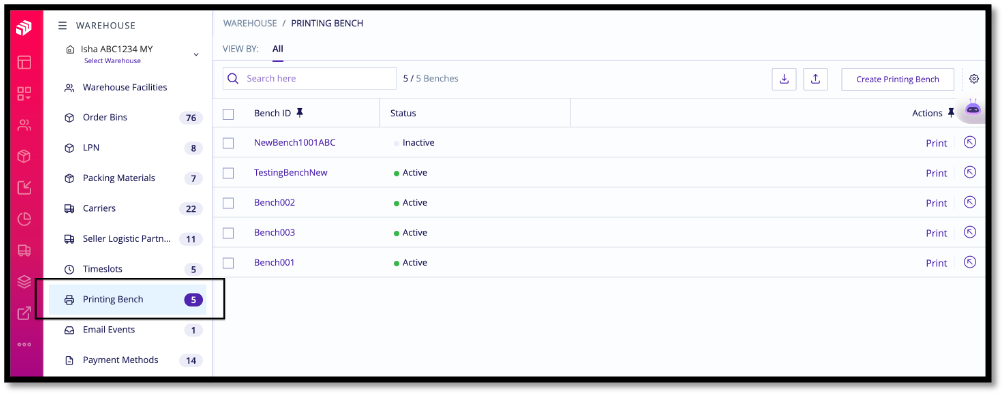Focus the Search here field

click(310, 79)
